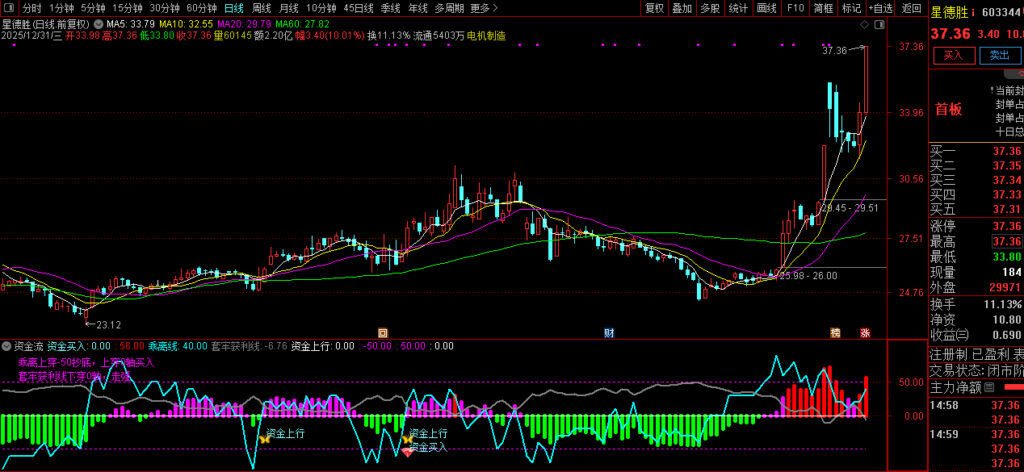
Task: Add the stock via +自选
Action: coord(880,8)
